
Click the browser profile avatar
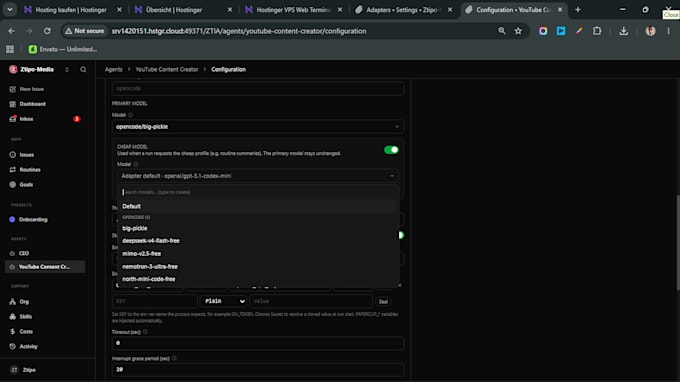pyautogui.click(x=650, y=31)
